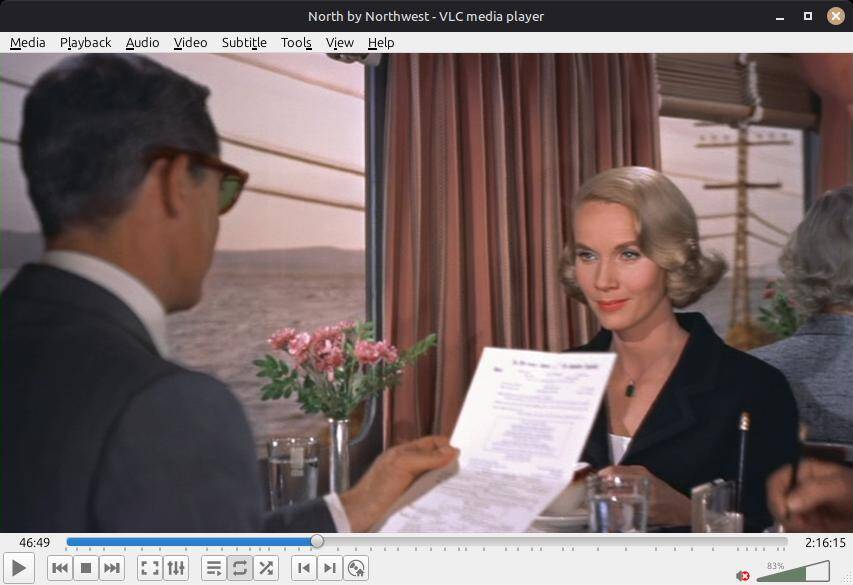
Task: Adjust the volume slider at 83%
Action: click(793, 571)
